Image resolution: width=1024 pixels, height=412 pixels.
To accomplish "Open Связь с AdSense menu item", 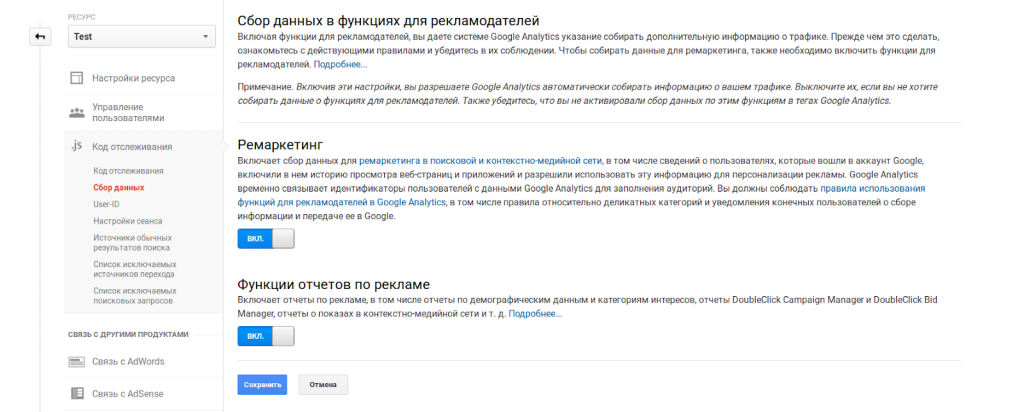I will [x=127, y=394].
